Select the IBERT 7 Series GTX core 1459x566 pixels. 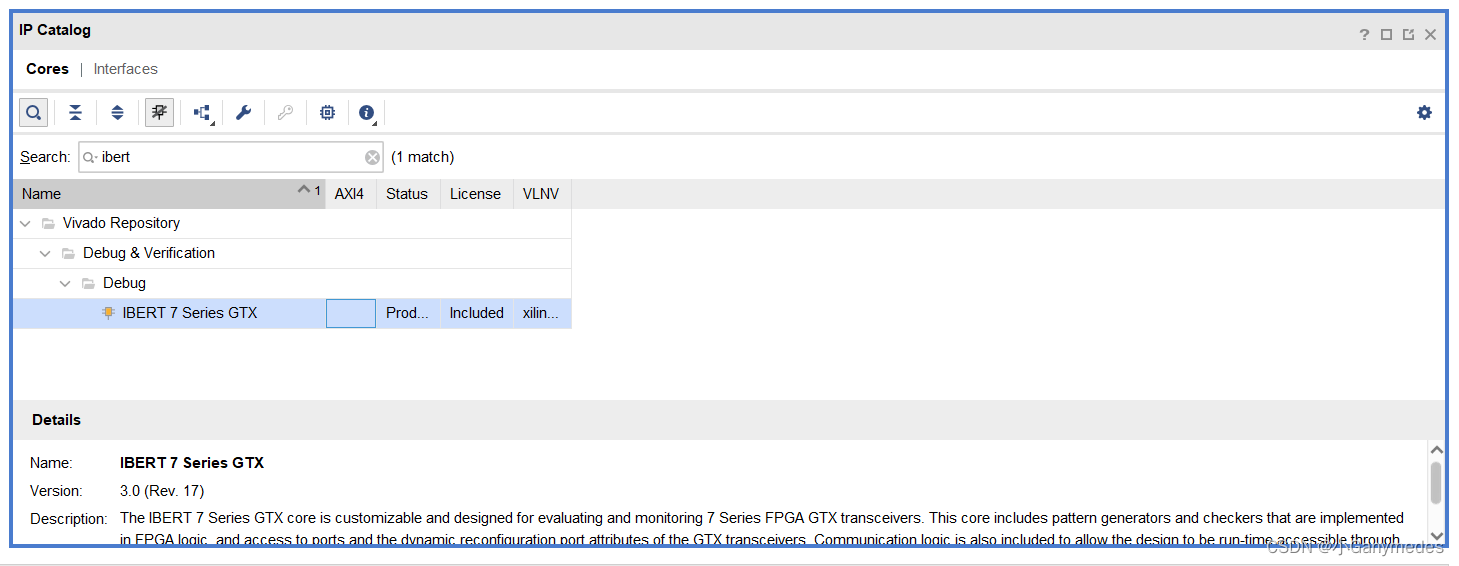coord(189,313)
